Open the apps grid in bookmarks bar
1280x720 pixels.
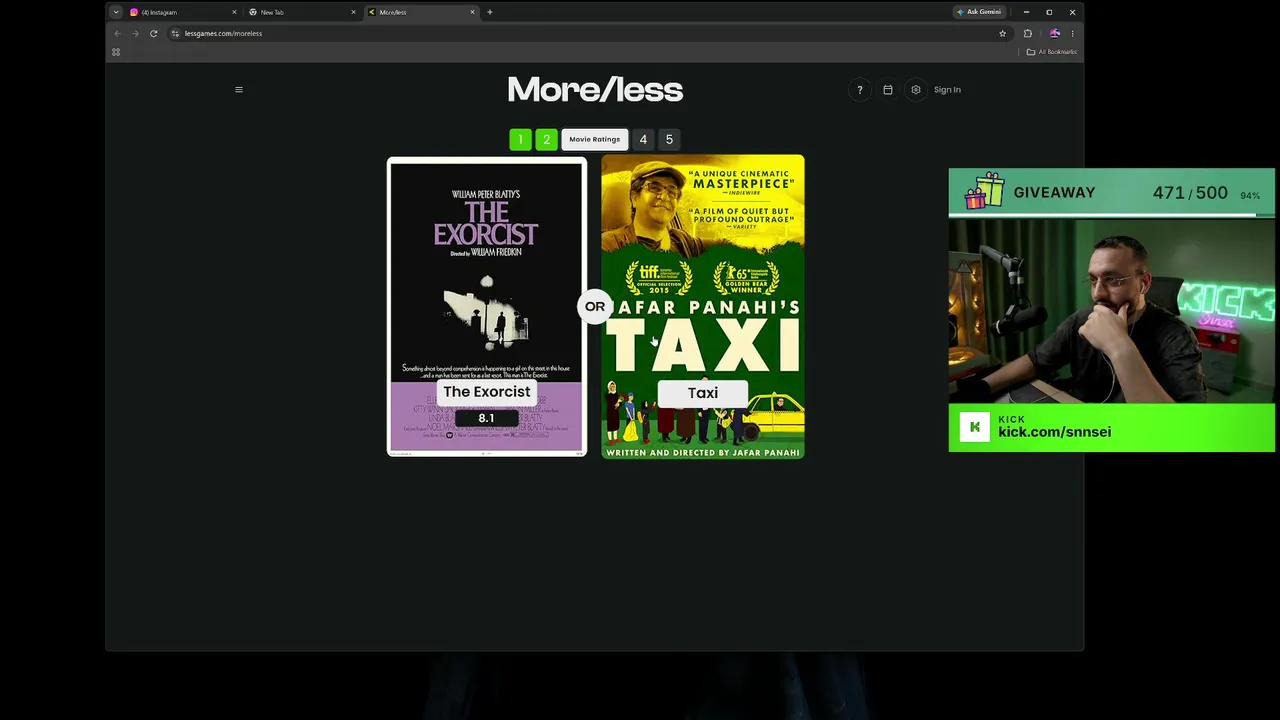pos(116,52)
